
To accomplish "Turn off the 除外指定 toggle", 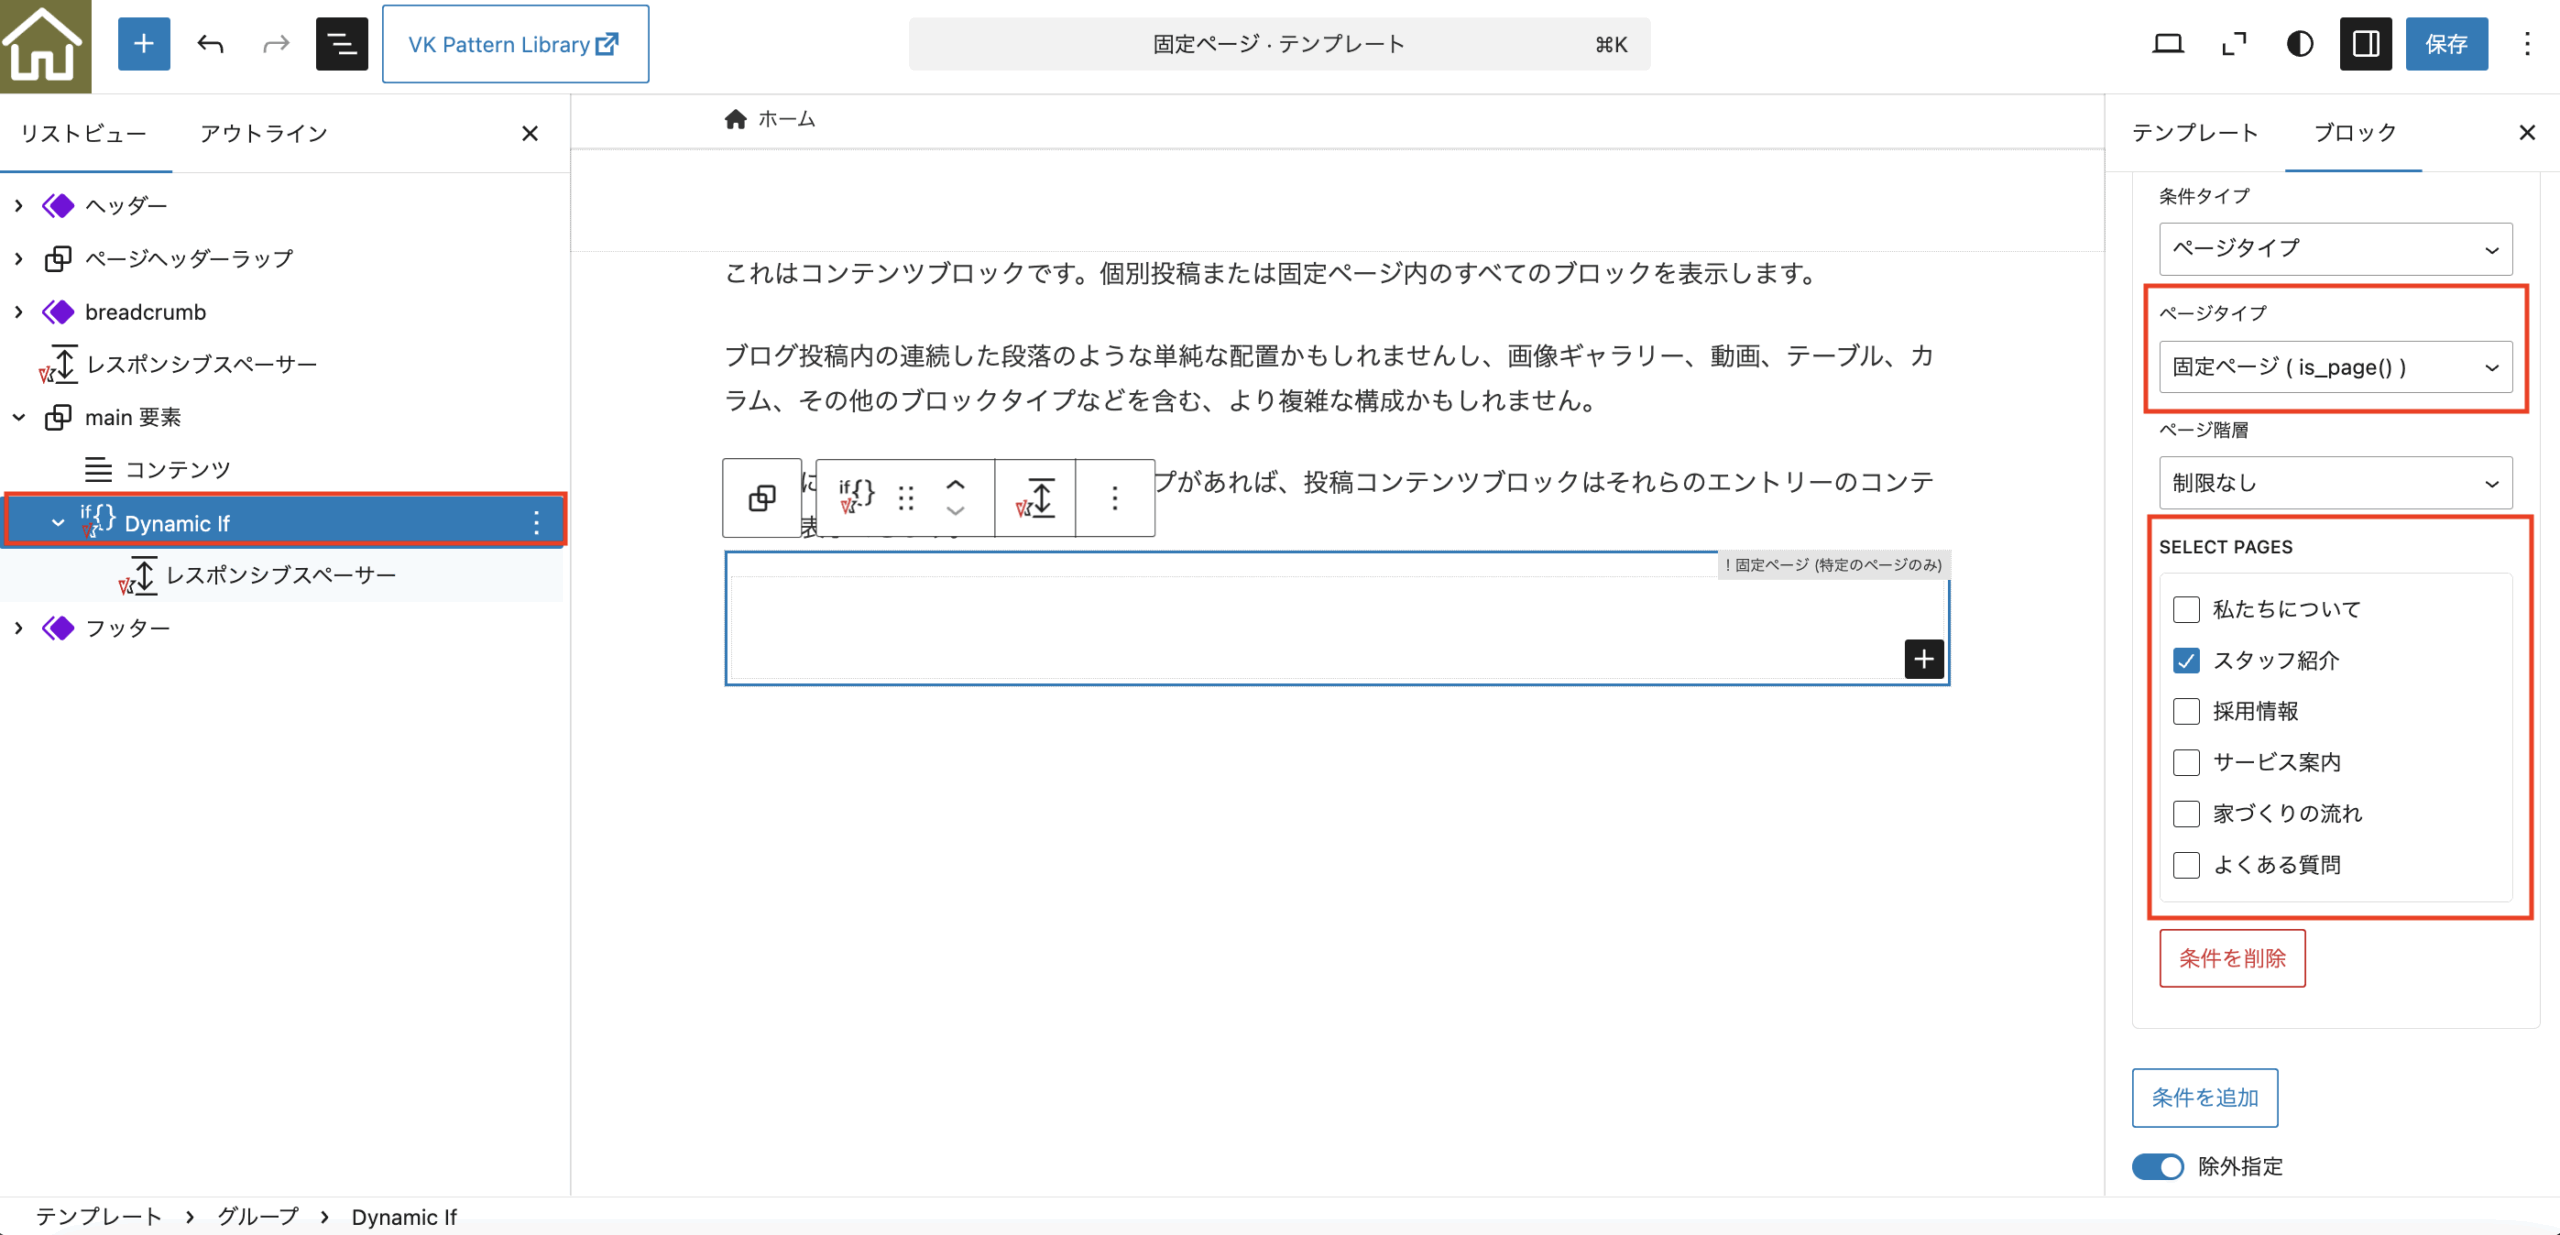I will click(2158, 1166).
